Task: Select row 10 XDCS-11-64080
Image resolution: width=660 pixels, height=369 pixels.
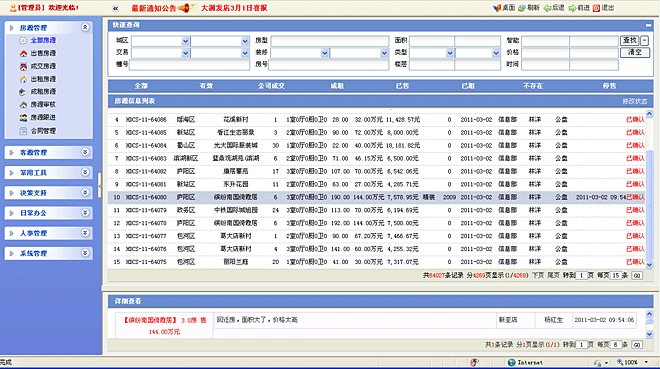Action: (x=377, y=197)
